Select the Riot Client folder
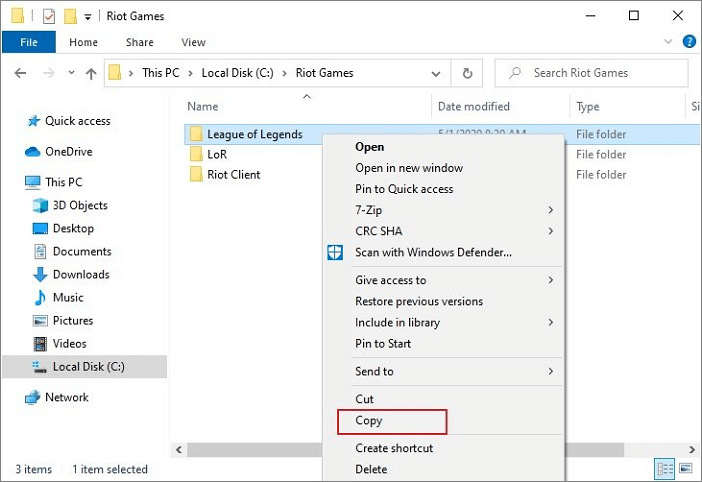Viewport: 702px width, 482px height. 233,174
